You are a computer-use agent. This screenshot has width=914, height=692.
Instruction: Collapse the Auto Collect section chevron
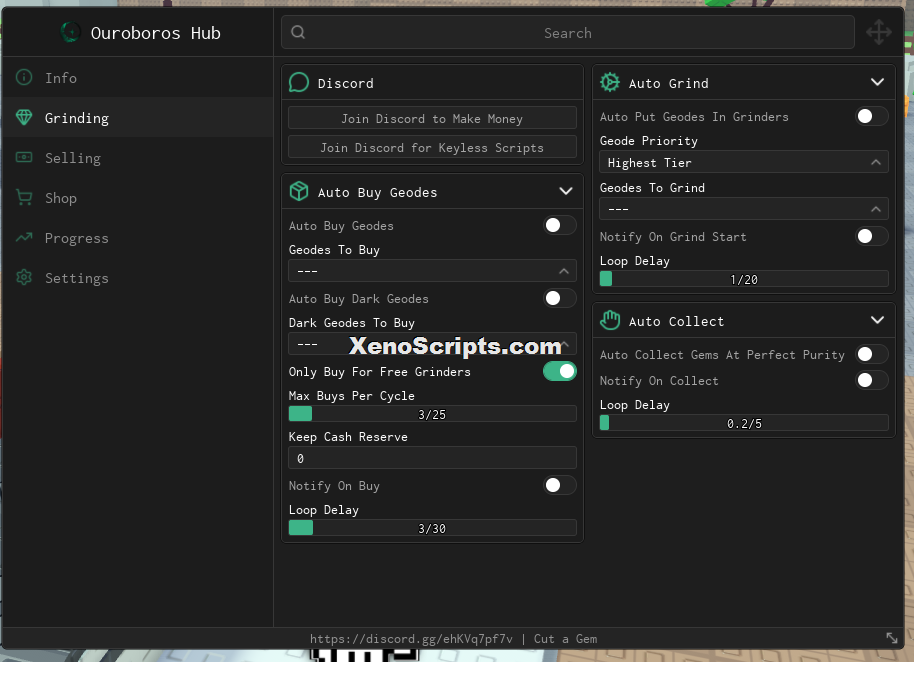877,320
